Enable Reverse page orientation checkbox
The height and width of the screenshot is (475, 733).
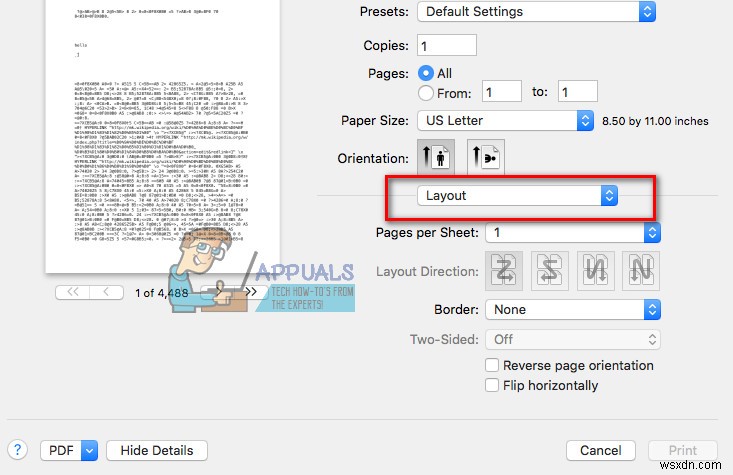[x=492, y=365]
